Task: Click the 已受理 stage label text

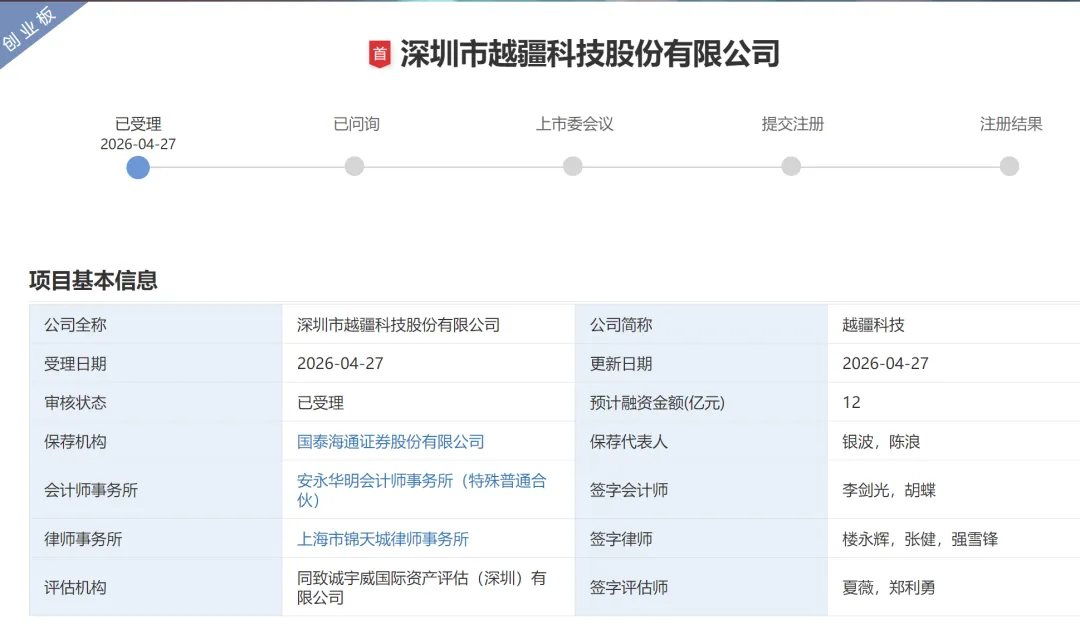Action: pyautogui.click(x=138, y=124)
